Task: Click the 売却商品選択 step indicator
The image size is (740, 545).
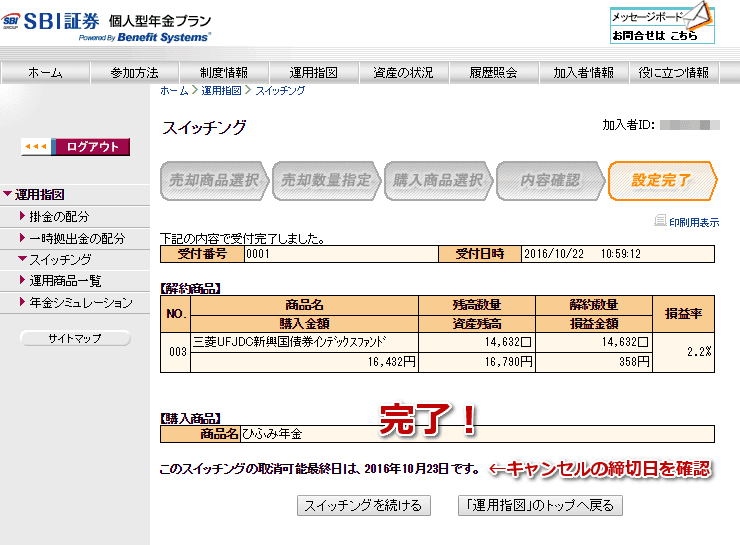Action: point(215,181)
